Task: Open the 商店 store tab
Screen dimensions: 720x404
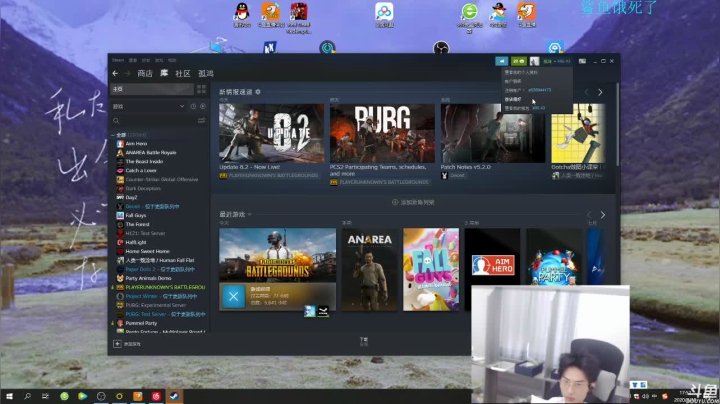Action: click(x=145, y=73)
